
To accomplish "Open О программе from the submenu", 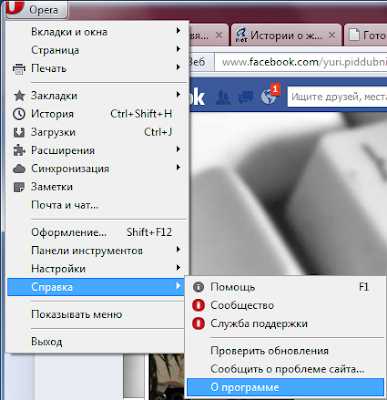I will tap(285, 387).
